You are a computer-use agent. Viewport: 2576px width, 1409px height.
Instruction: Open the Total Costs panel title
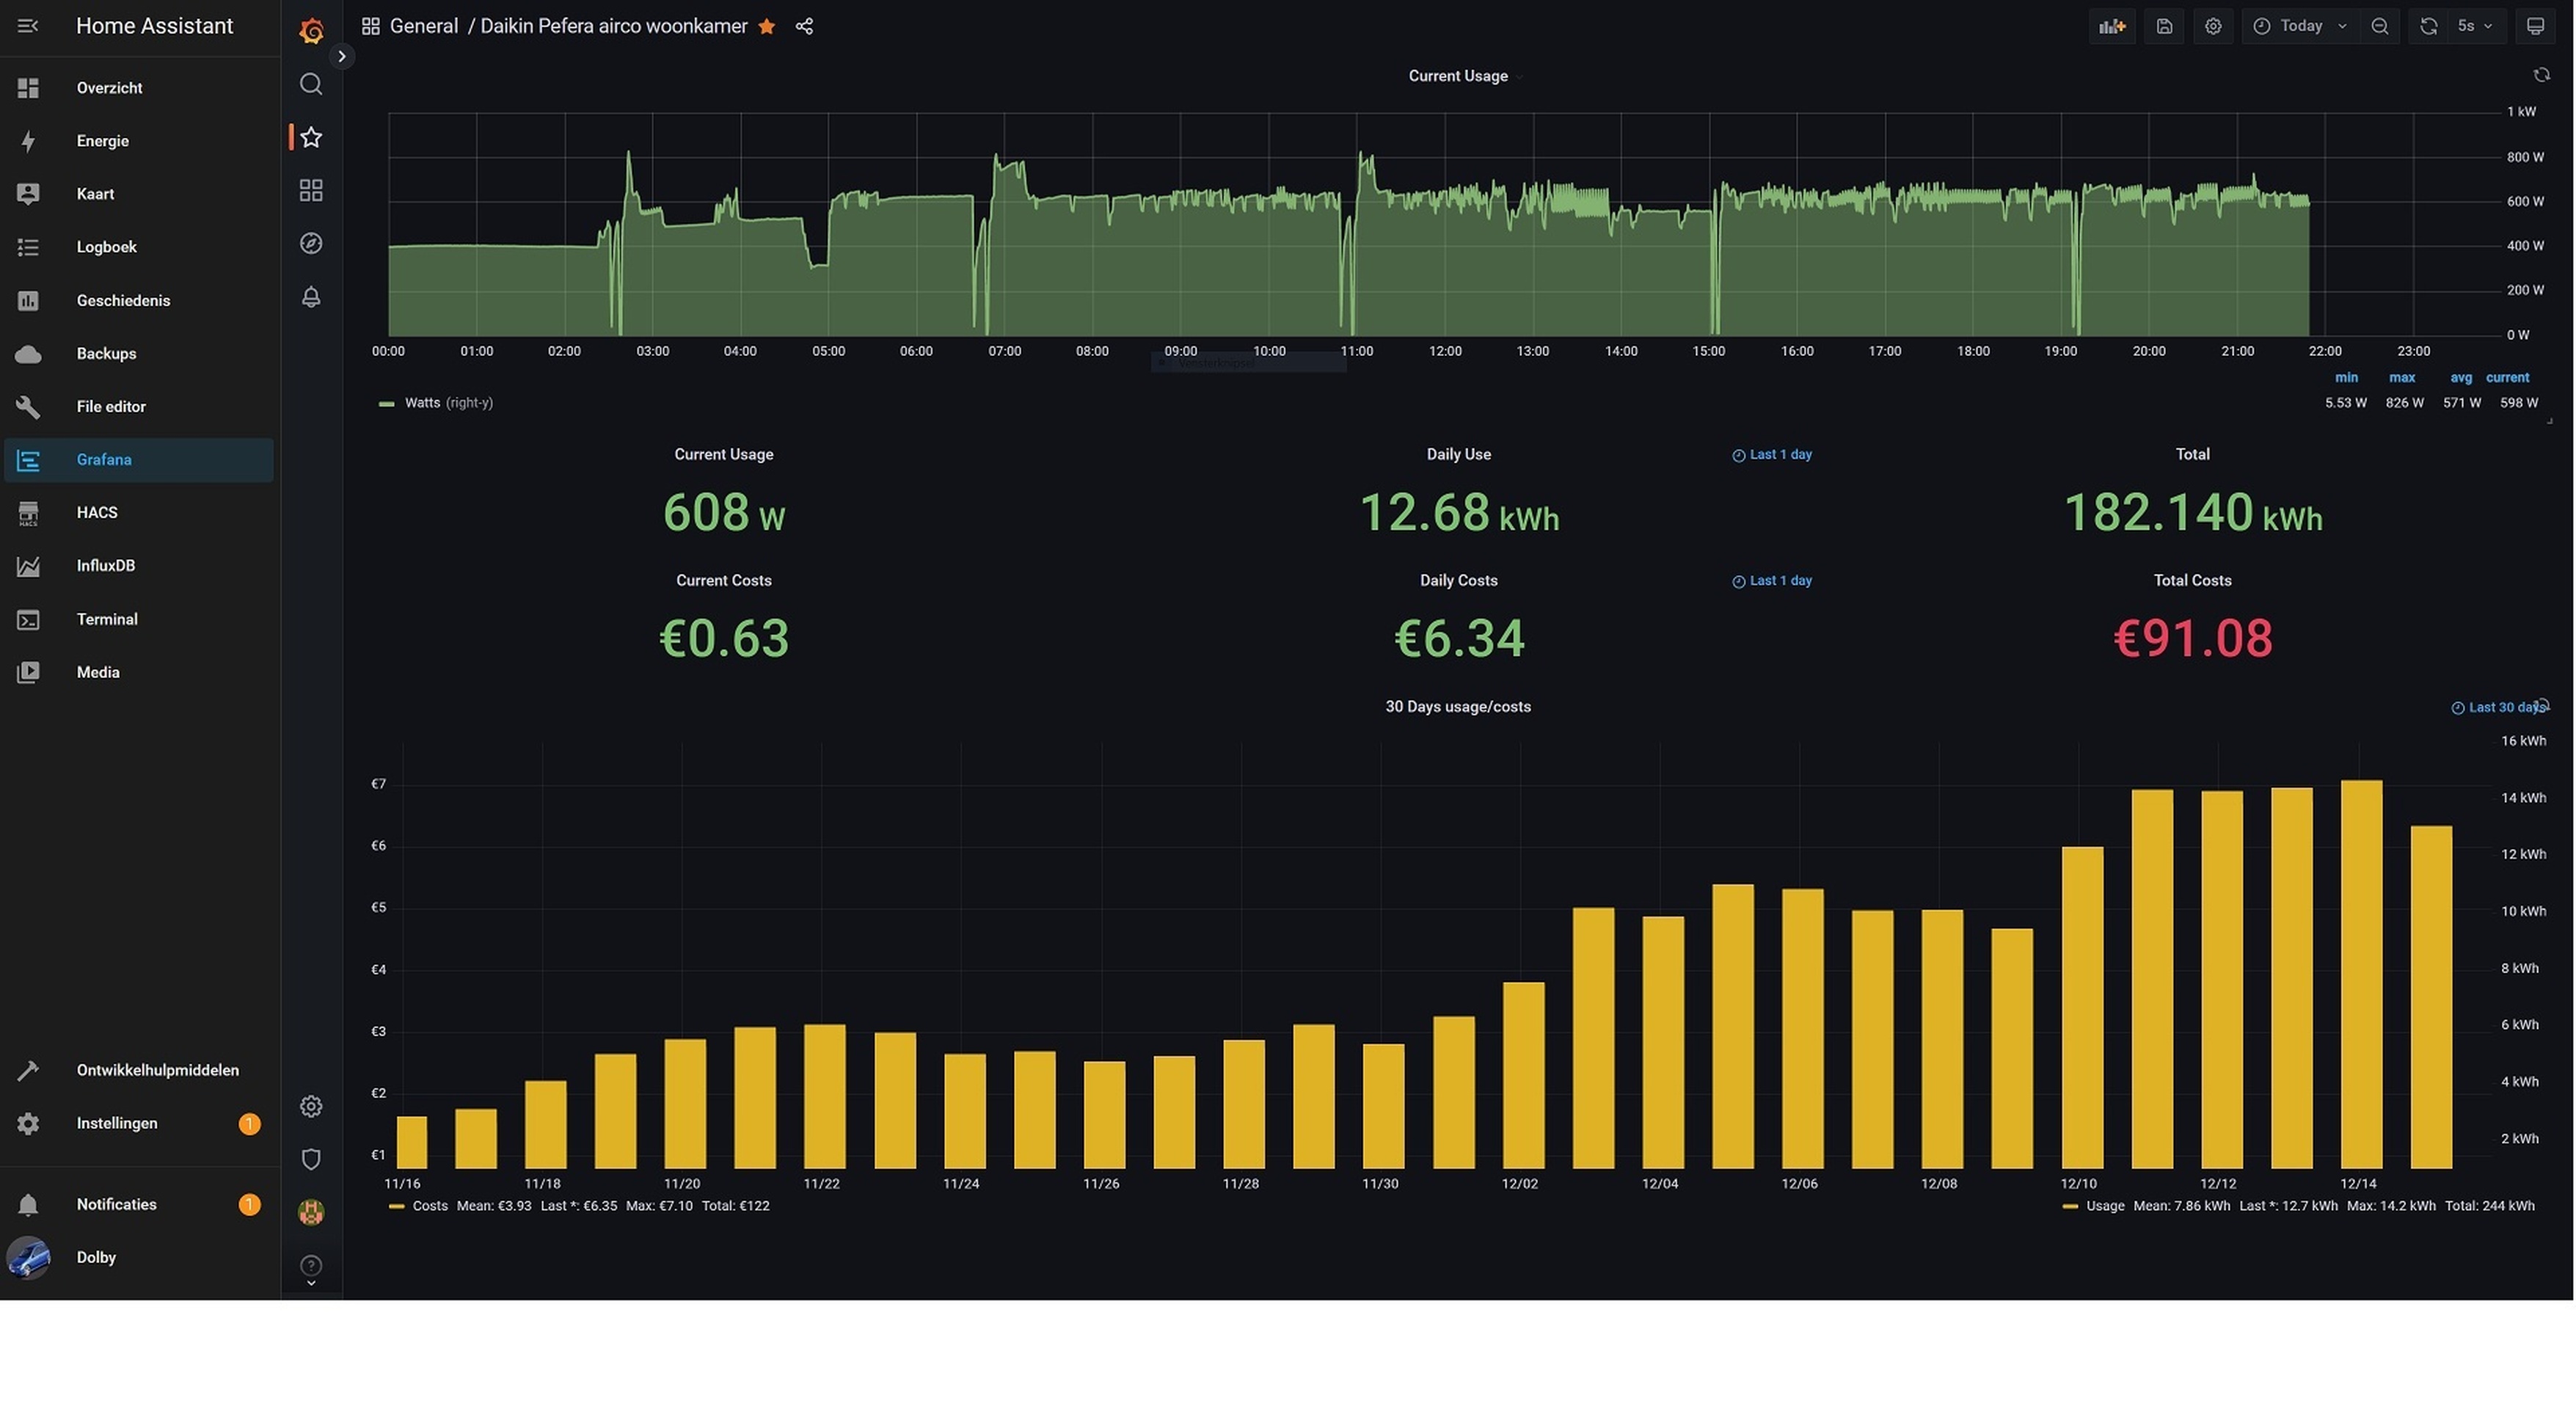2192,581
